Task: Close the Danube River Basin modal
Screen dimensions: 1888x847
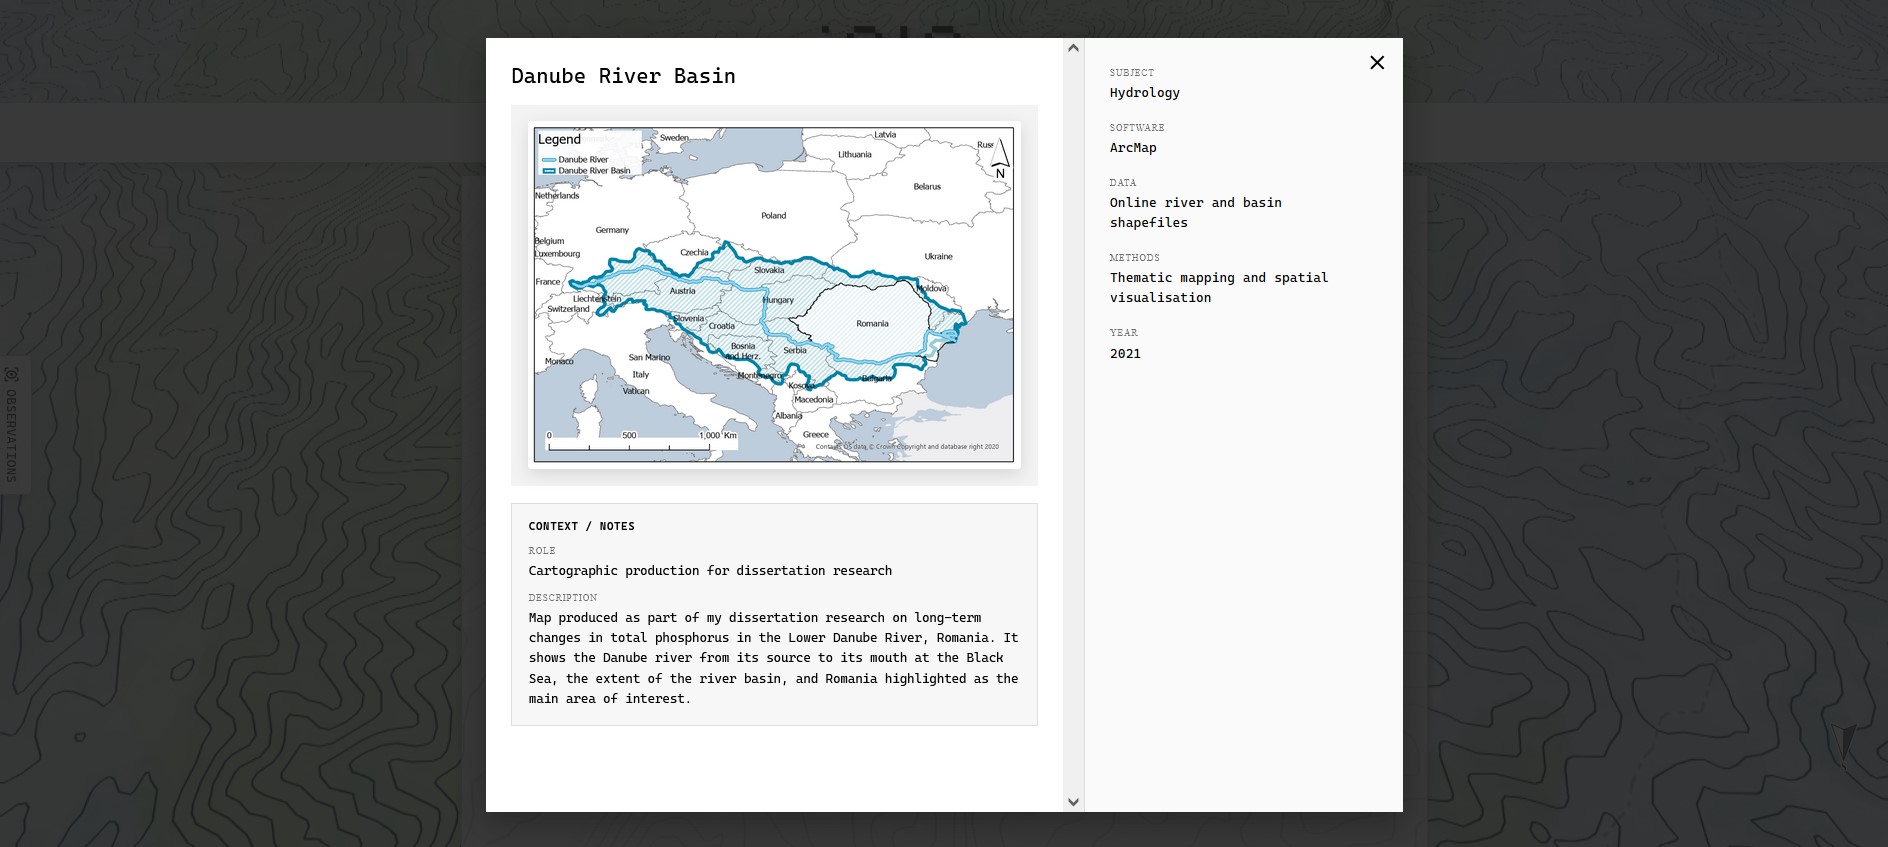Action: pos(1377,63)
